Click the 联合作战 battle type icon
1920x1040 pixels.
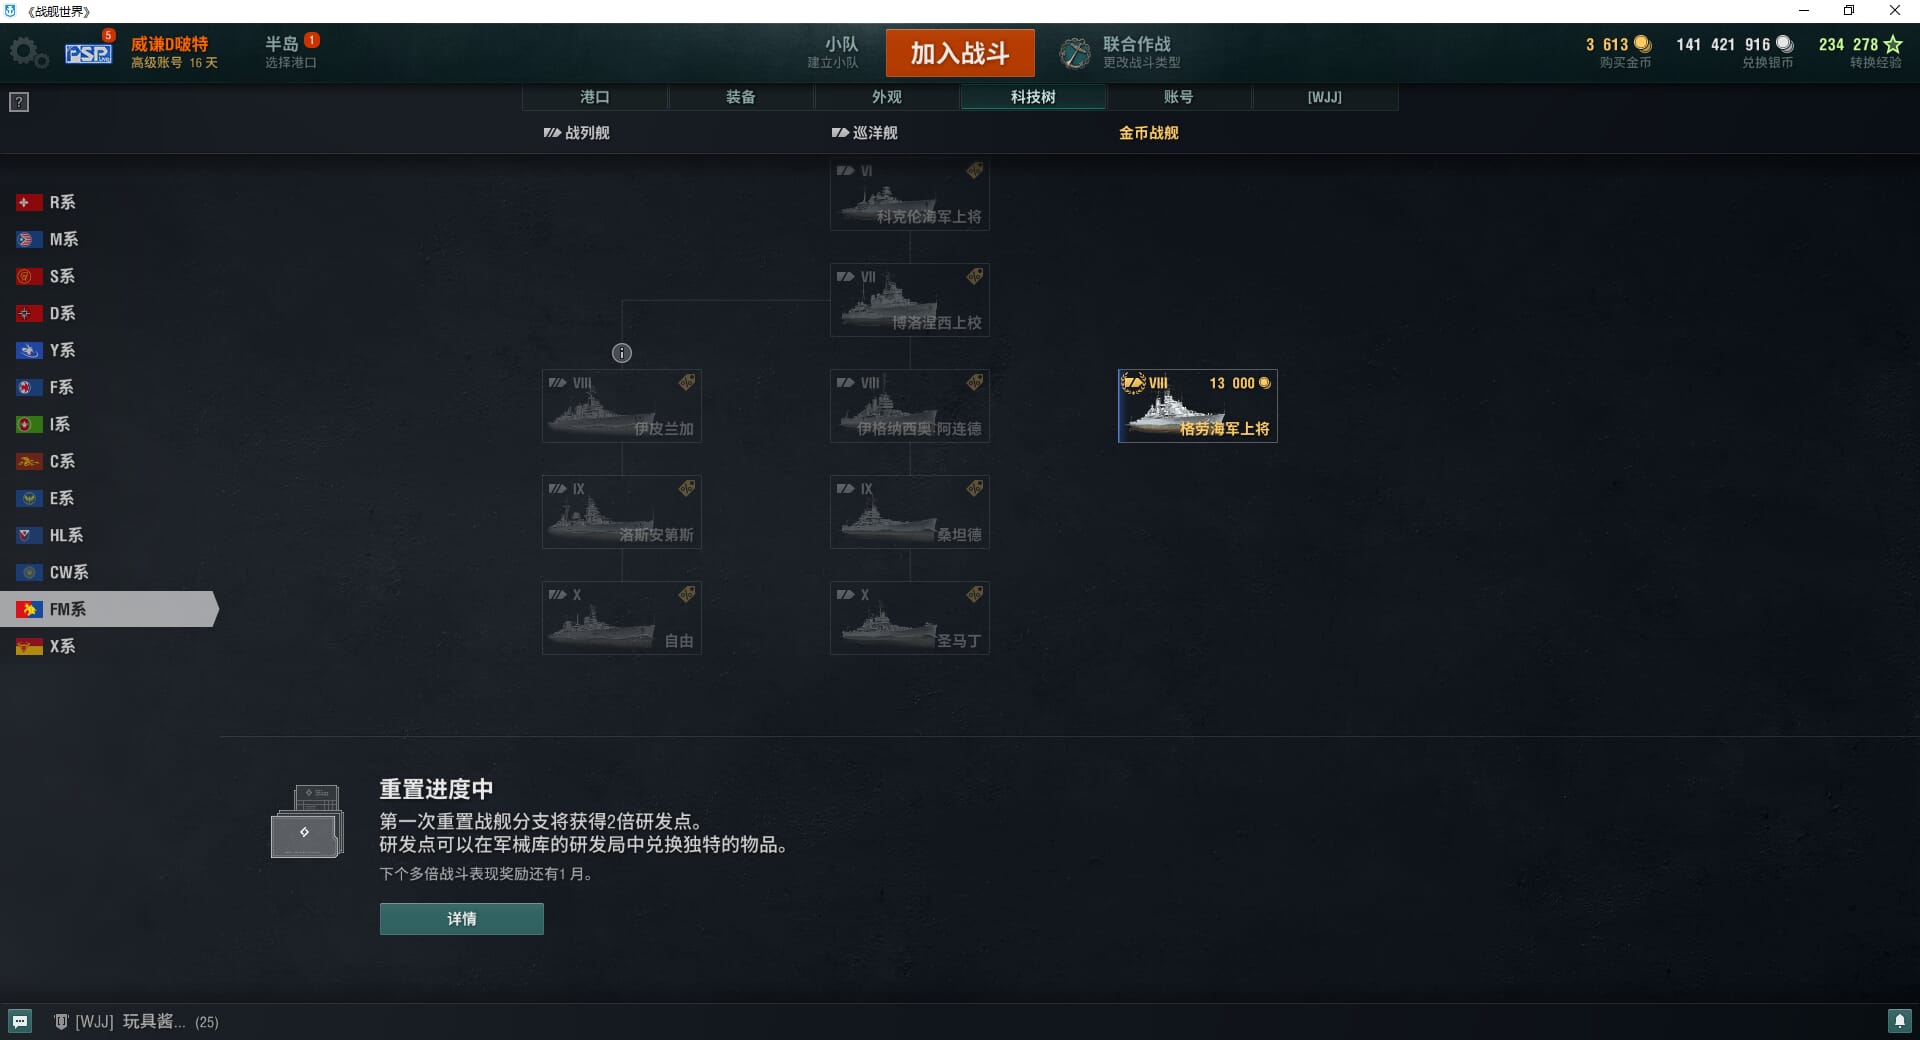[1075, 53]
